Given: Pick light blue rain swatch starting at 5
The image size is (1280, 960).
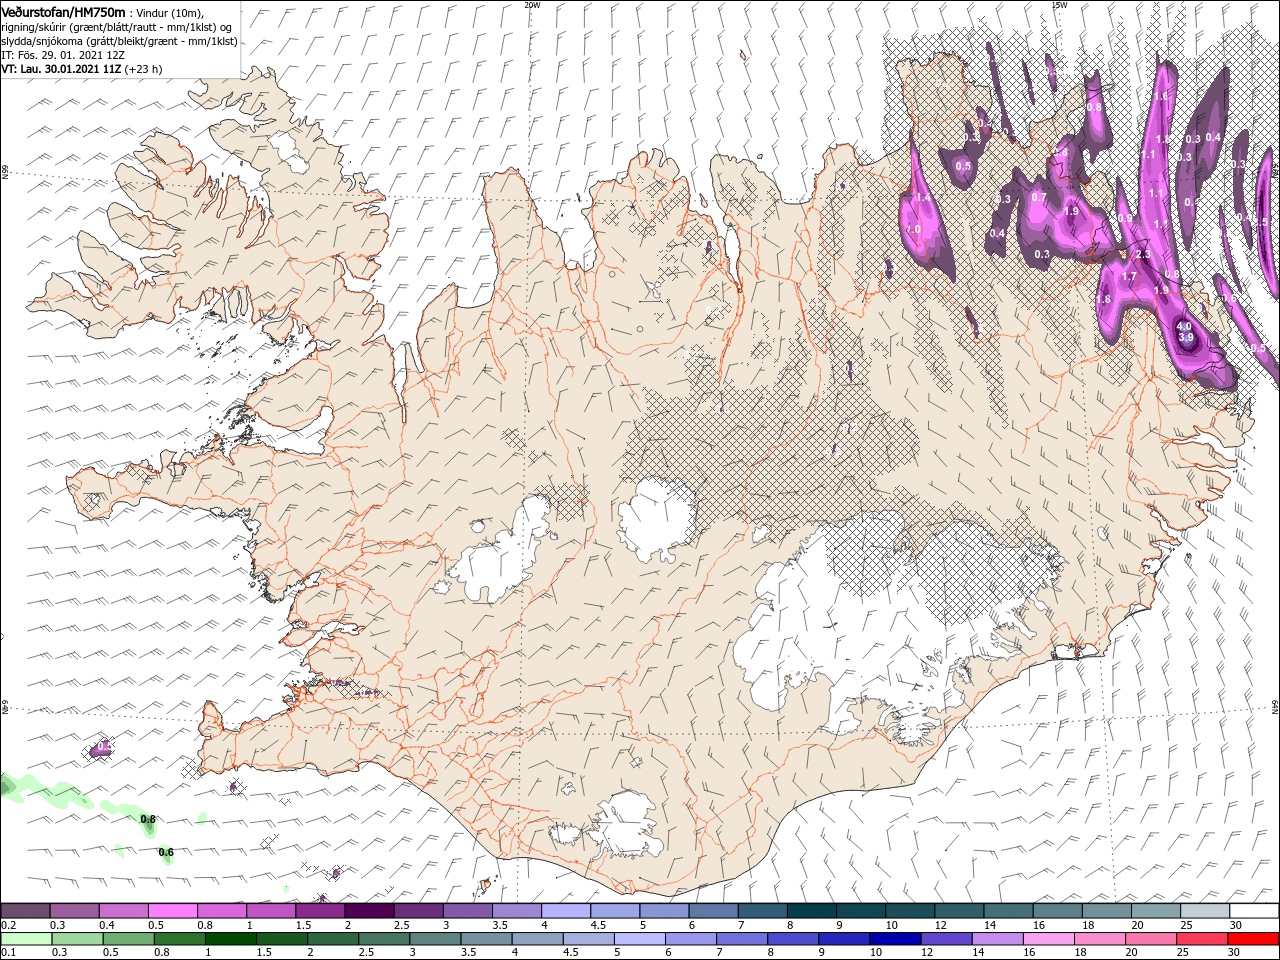Looking at the screenshot, I should [x=640, y=939].
